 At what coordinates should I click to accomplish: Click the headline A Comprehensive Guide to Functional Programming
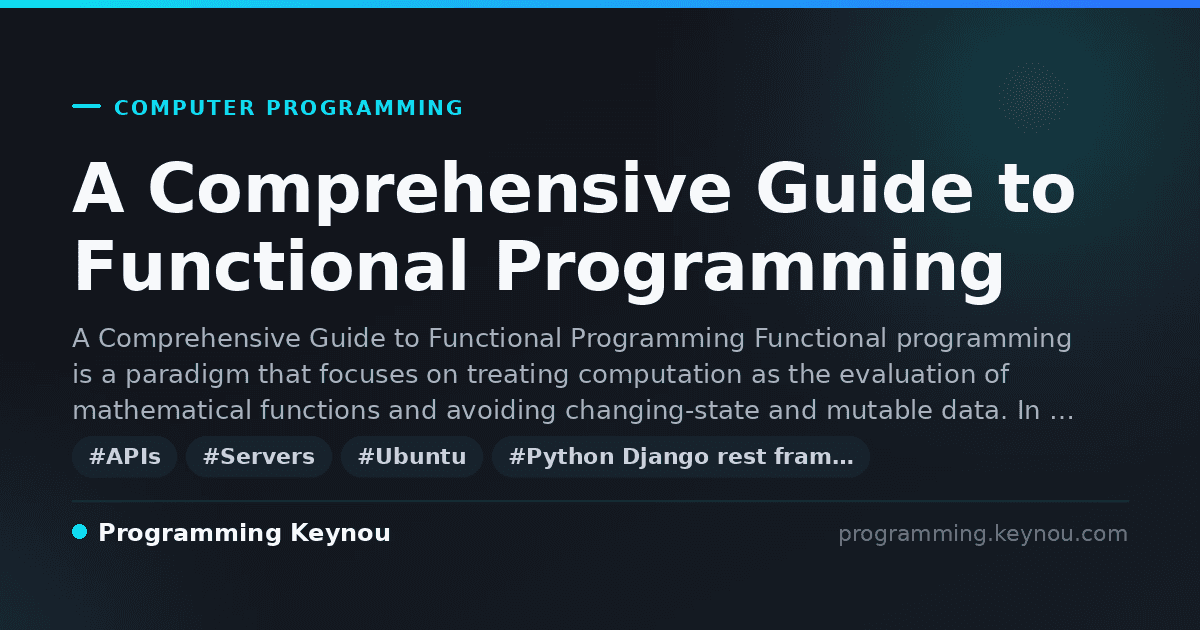click(x=574, y=228)
